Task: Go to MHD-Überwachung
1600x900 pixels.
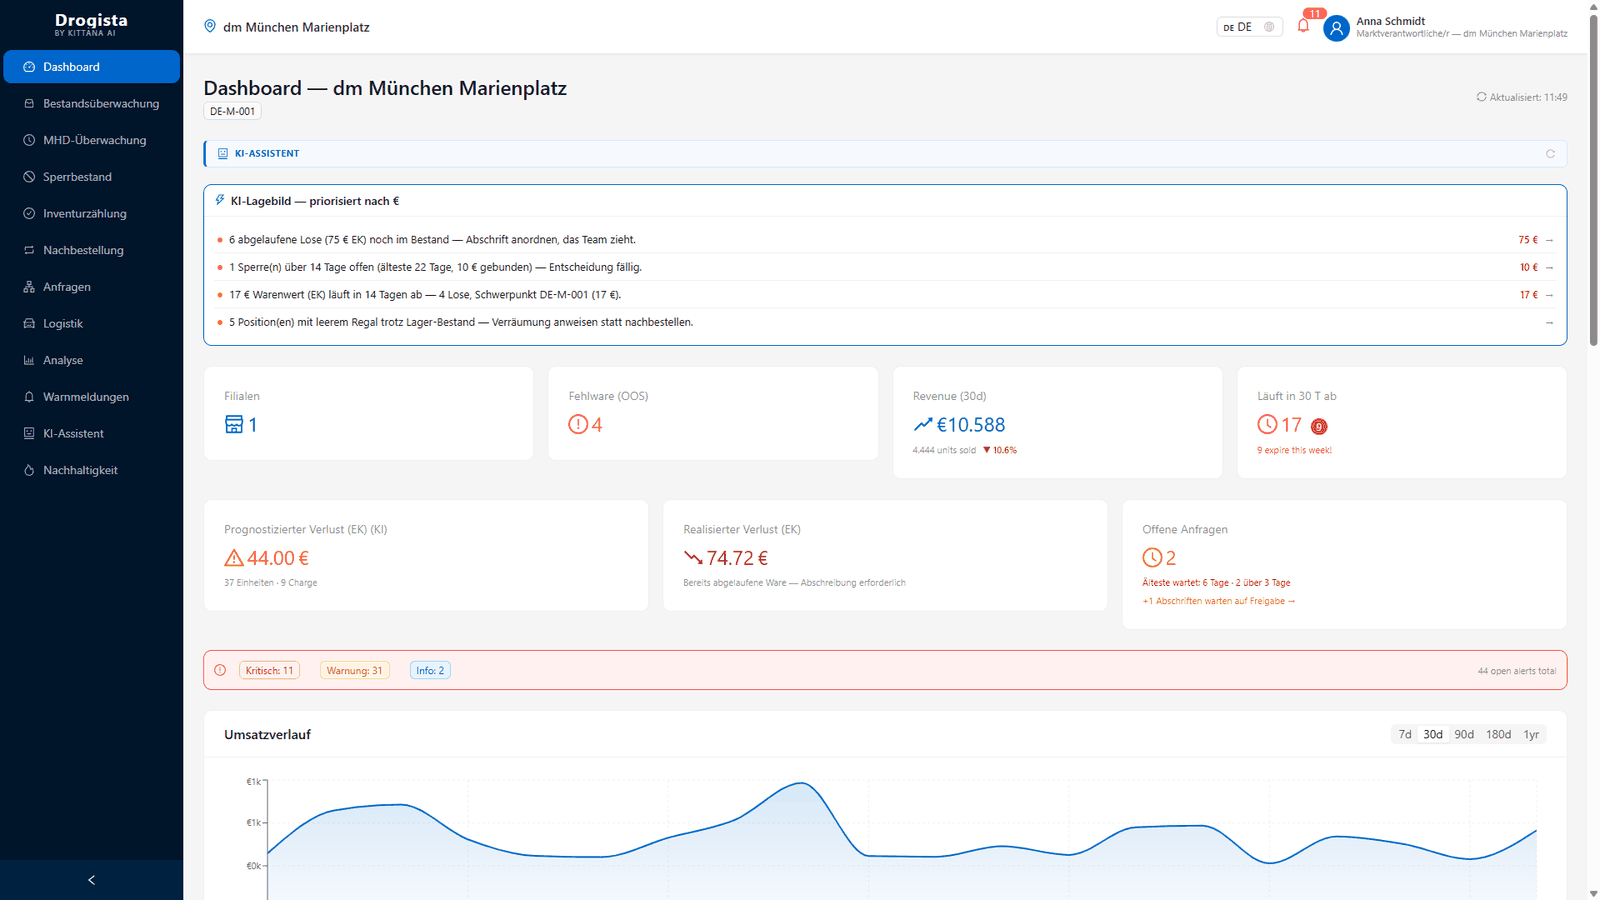Action: point(91,140)
